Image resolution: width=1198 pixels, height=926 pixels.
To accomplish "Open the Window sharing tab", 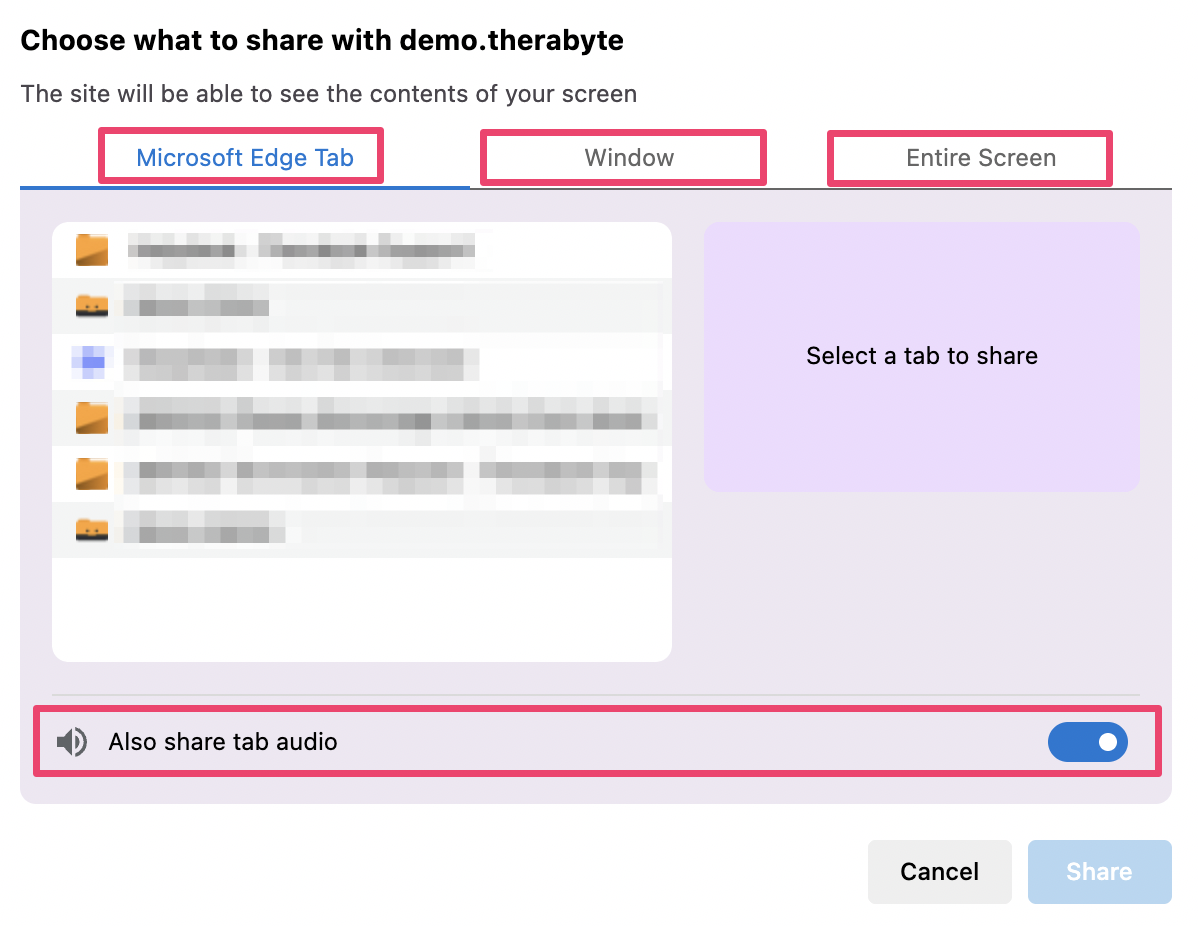I will pyautogui.click(x=629, y=157).
